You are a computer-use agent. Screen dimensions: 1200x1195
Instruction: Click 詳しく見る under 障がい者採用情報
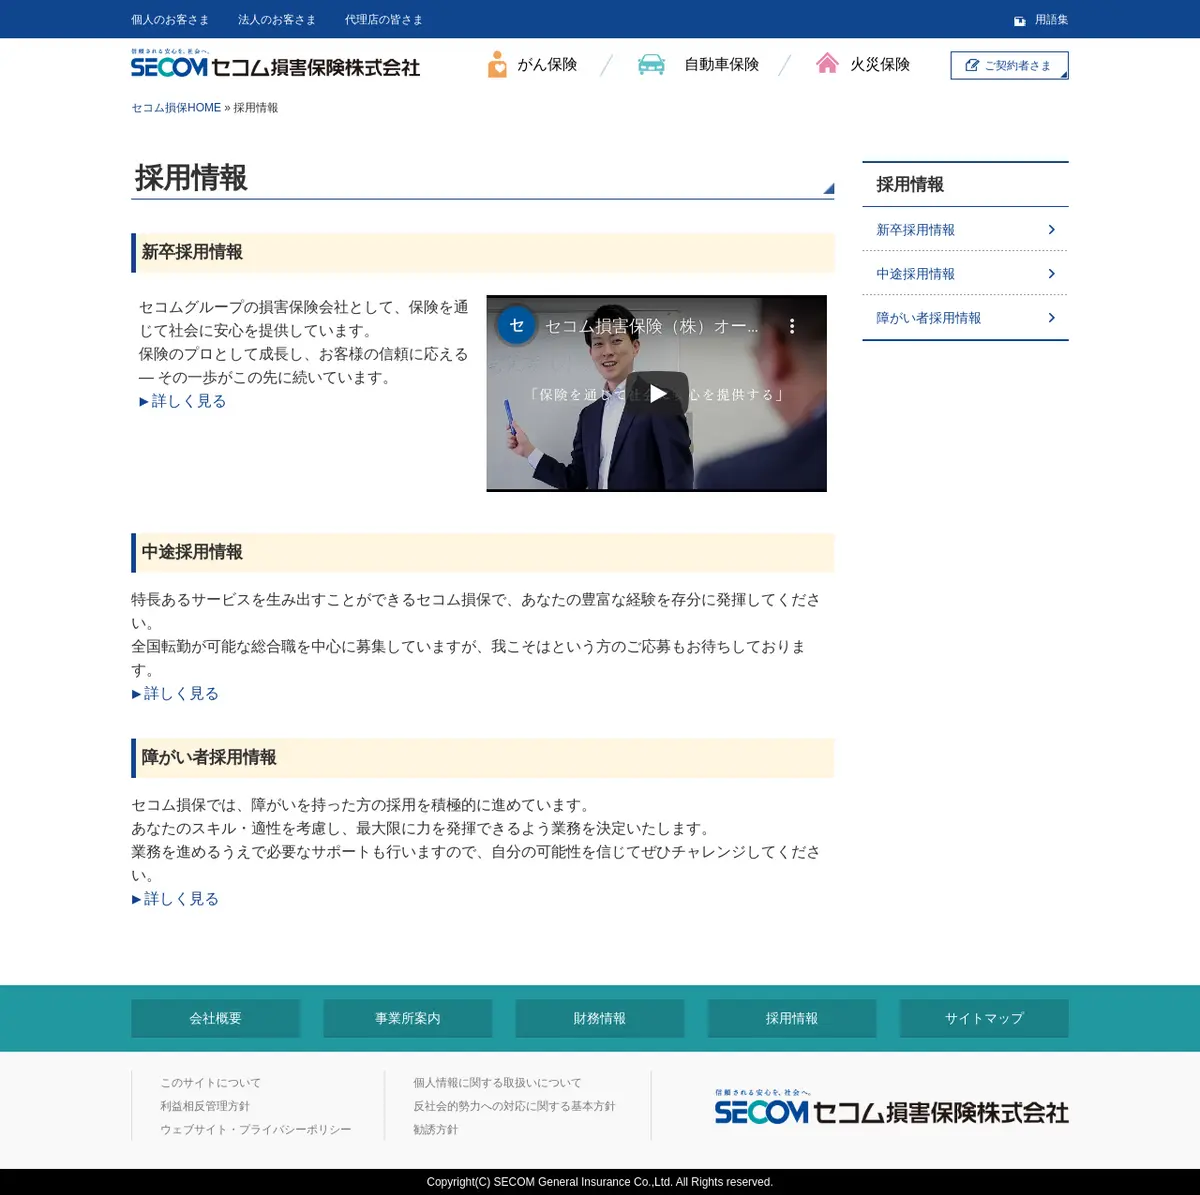coord(175,899)
